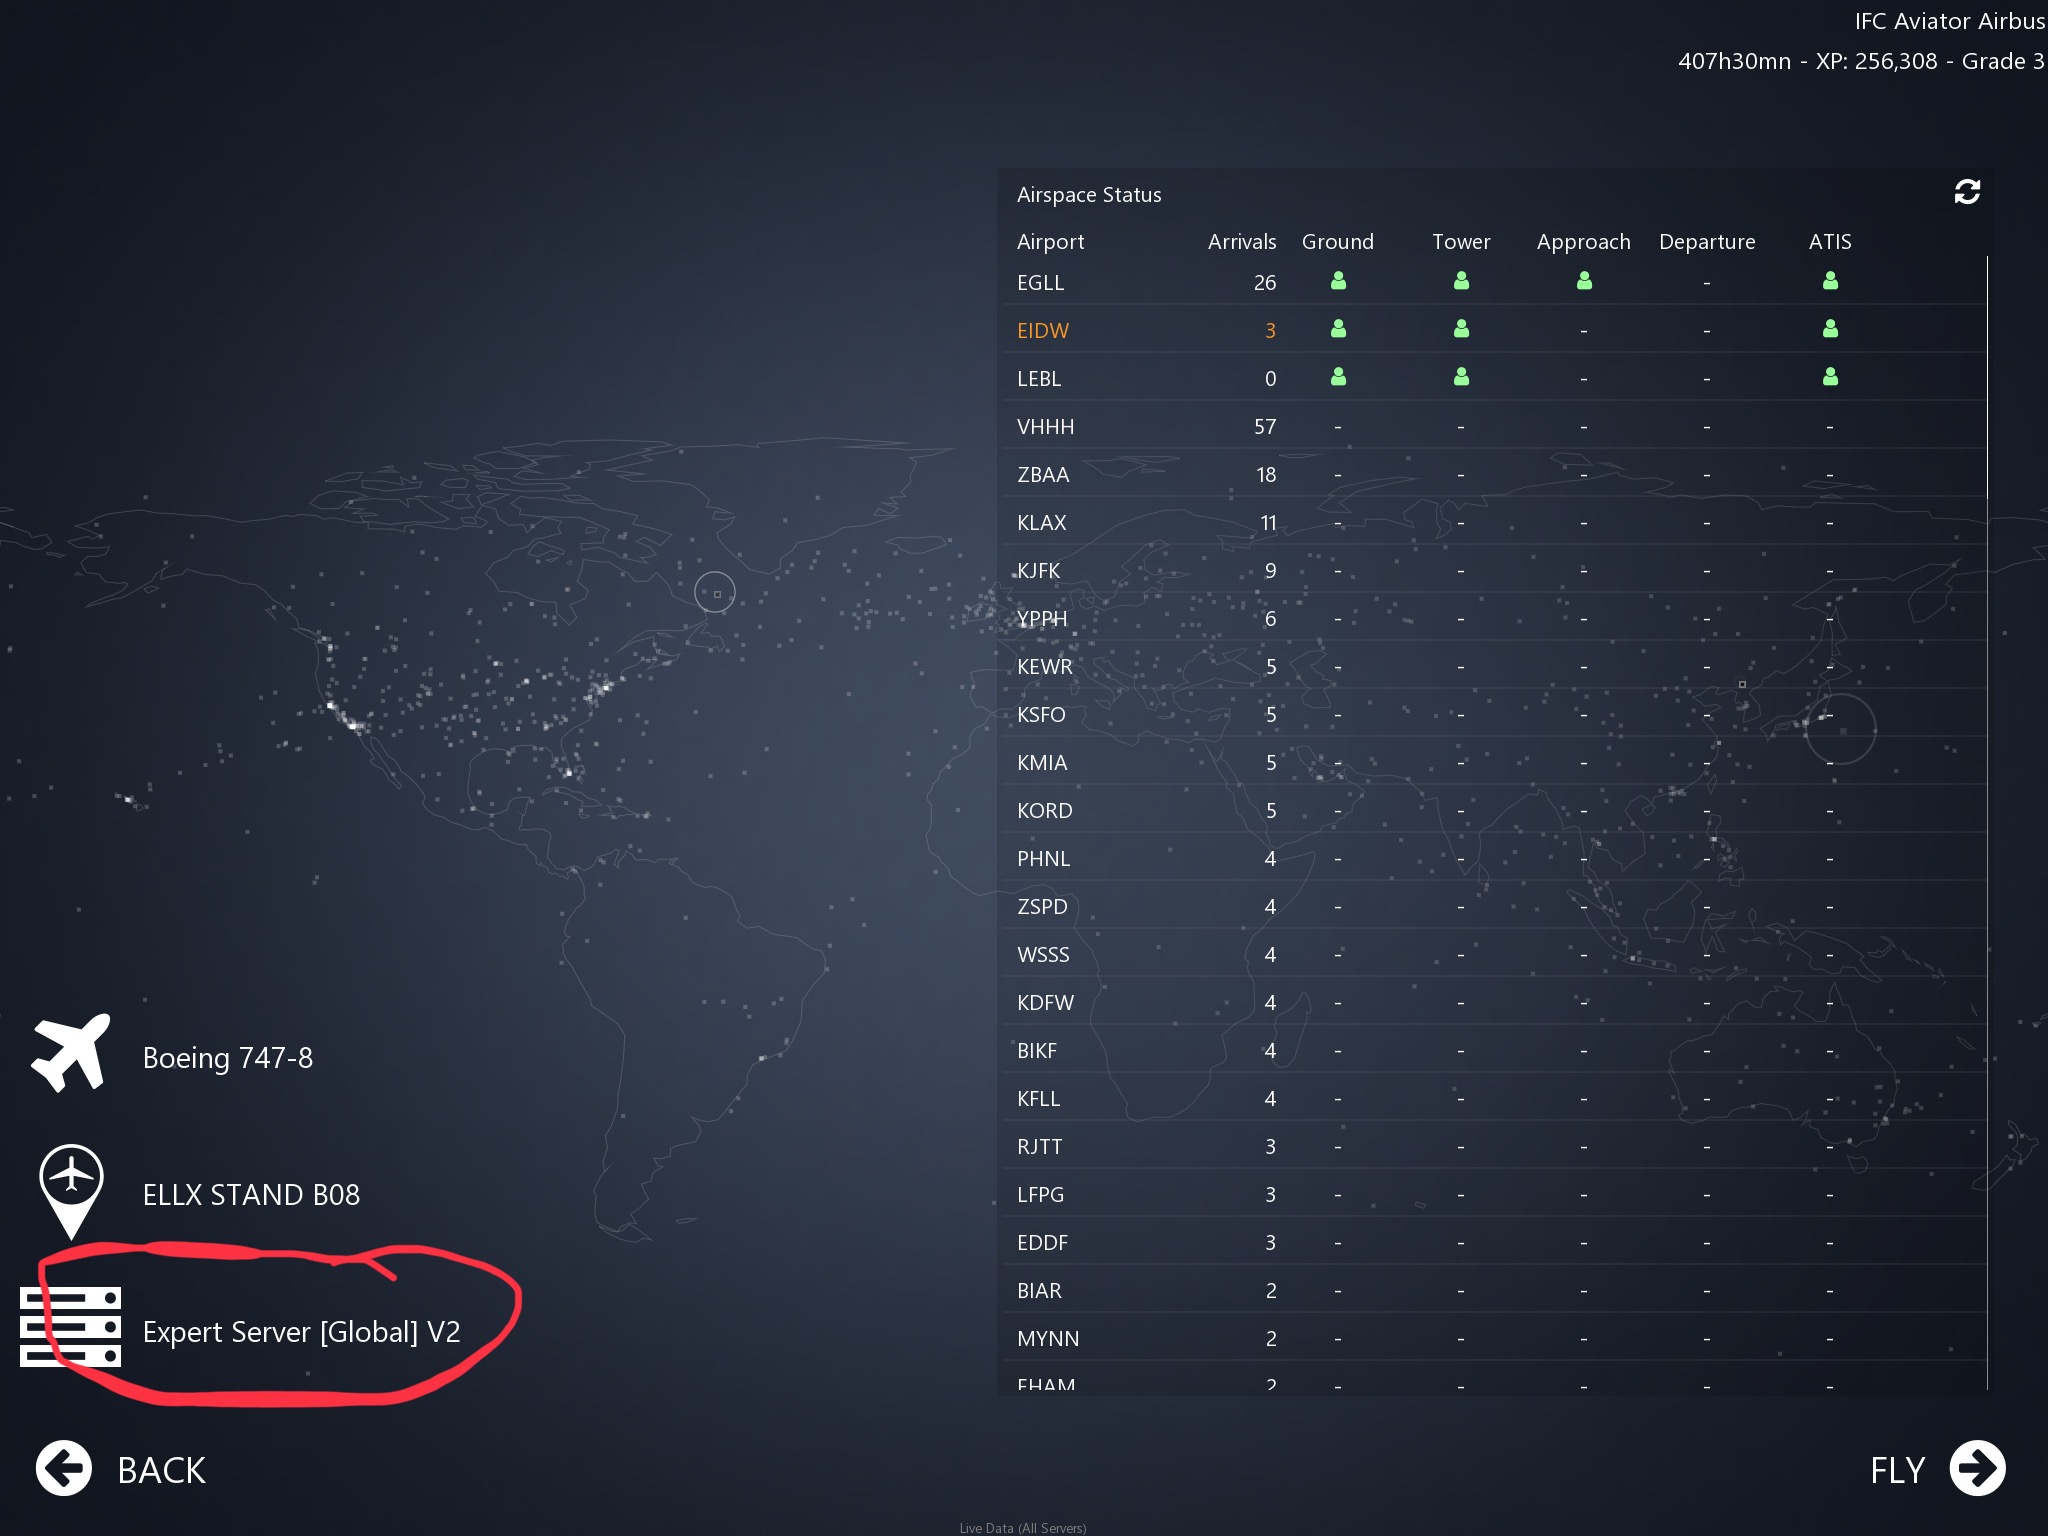This screenshot has width=2048, height=1536.
Task: Click EGLL Approach controller icon
Action: (x=1584, y=282)
